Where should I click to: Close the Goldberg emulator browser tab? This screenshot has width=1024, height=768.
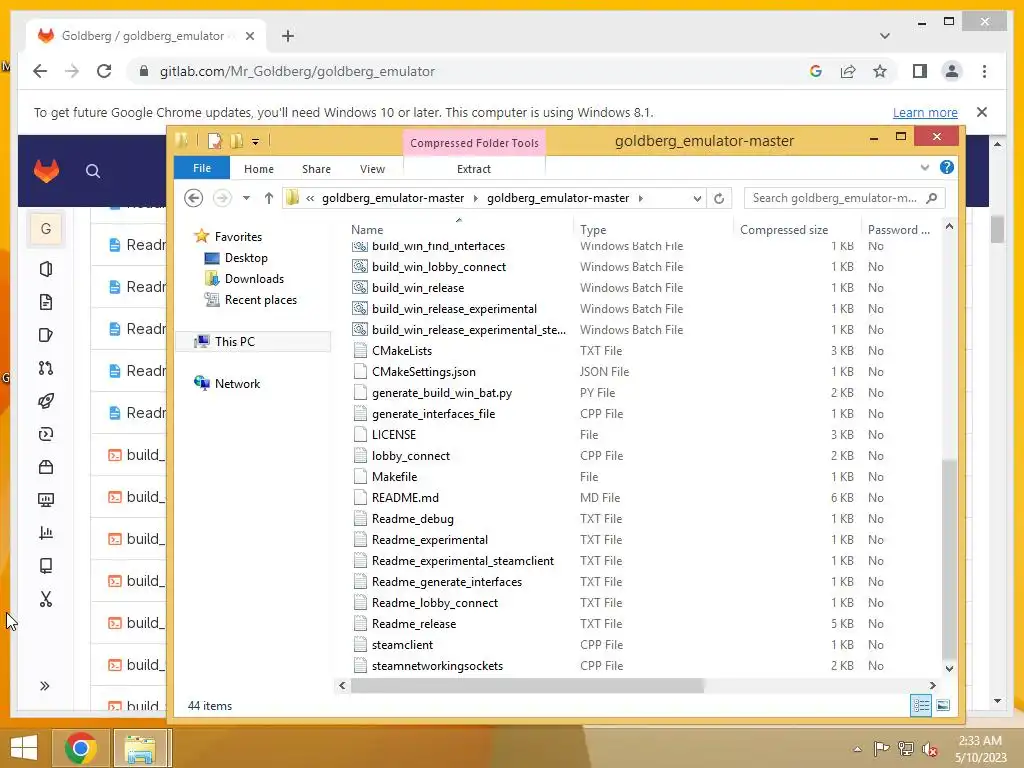249,36
